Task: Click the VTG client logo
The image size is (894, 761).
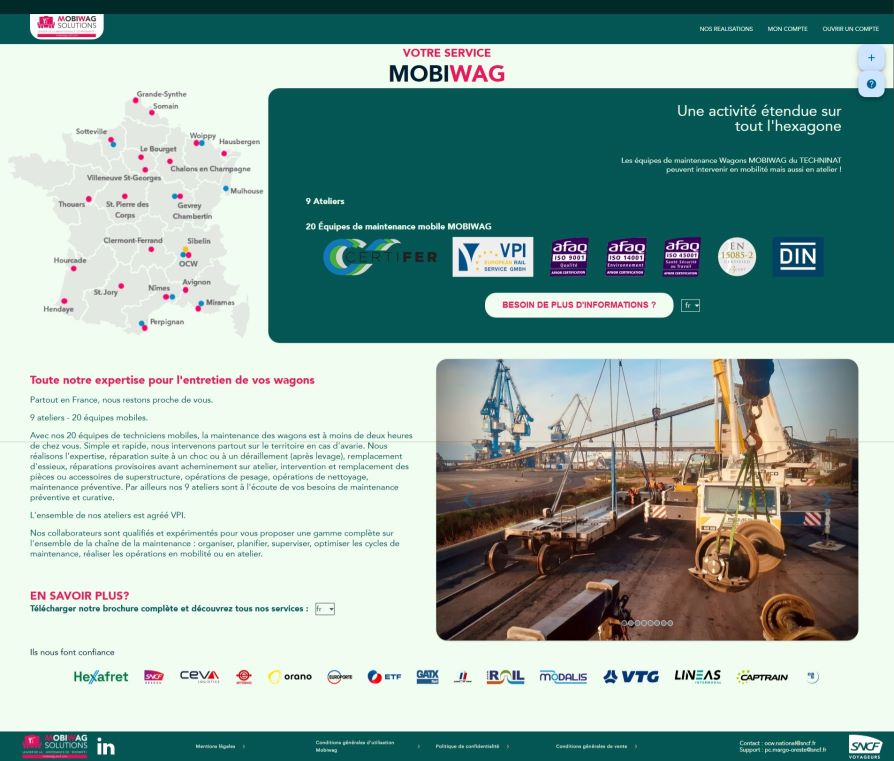Action: click(x=630, y=677)
